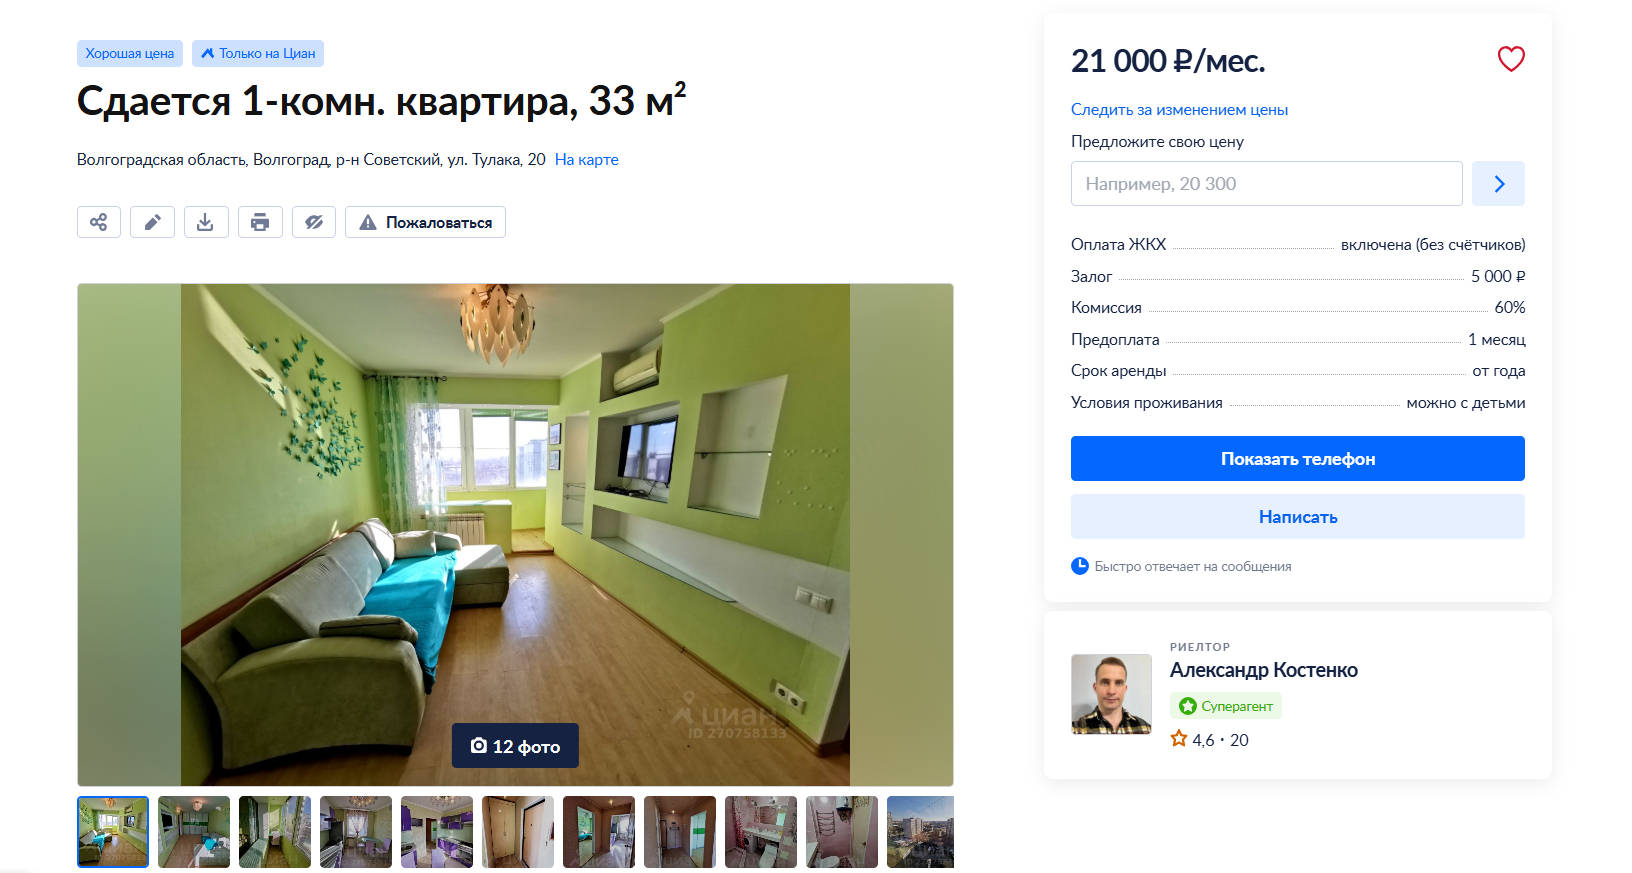Hide this listing with crossed-eye icon
The height and width of the screenshot is (873, 1632).
(314, 222)
